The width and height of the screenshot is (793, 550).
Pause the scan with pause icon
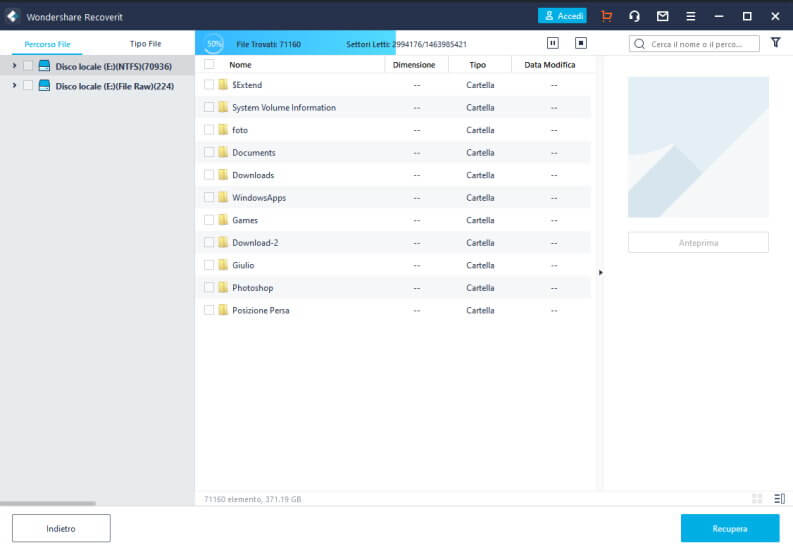click(553, 43)
